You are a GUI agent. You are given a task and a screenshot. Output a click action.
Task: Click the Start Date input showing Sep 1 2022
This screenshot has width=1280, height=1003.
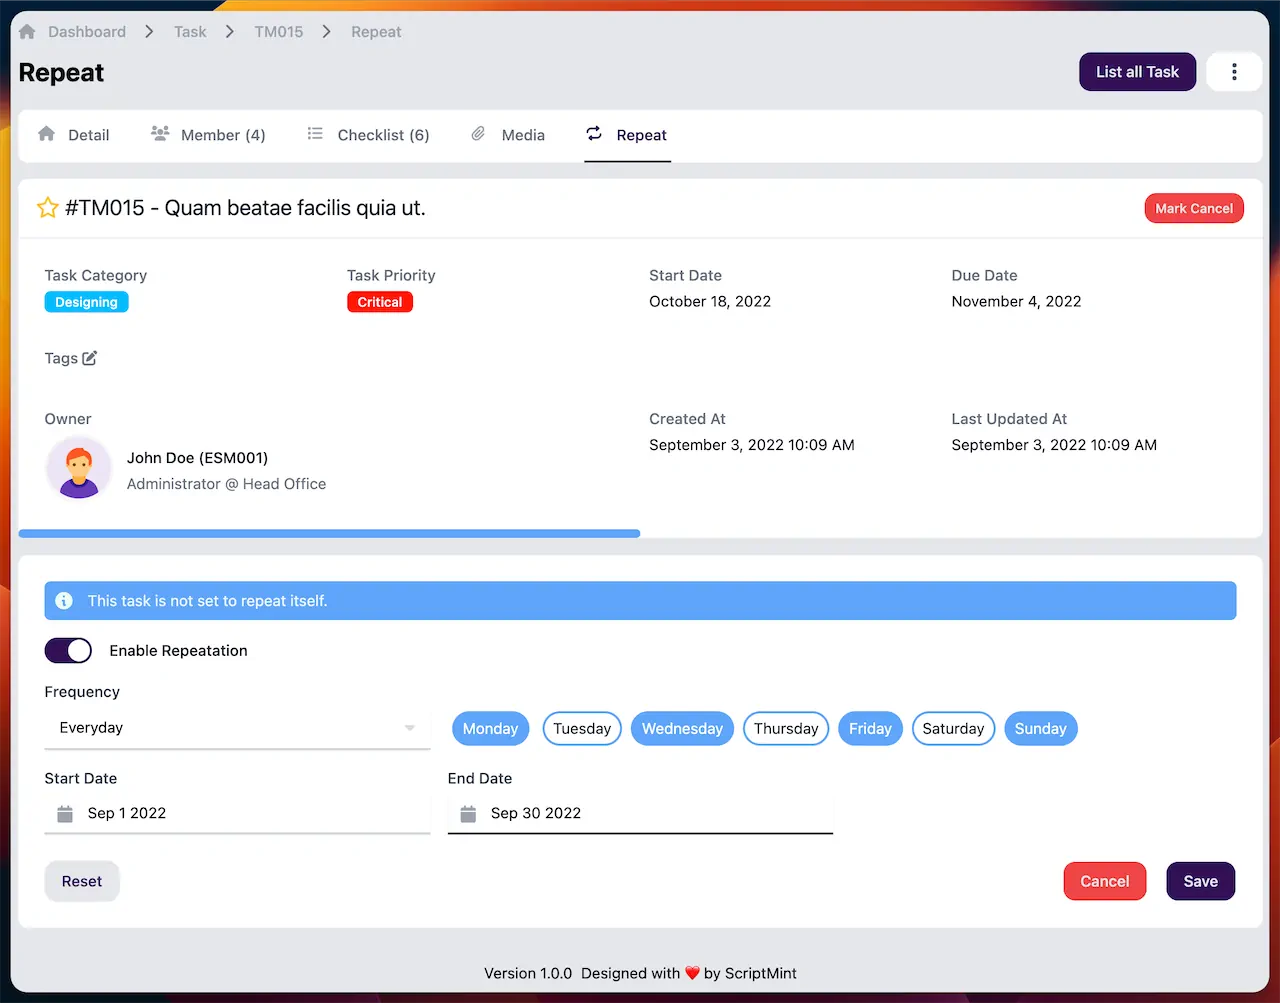(x=238, y=814)
